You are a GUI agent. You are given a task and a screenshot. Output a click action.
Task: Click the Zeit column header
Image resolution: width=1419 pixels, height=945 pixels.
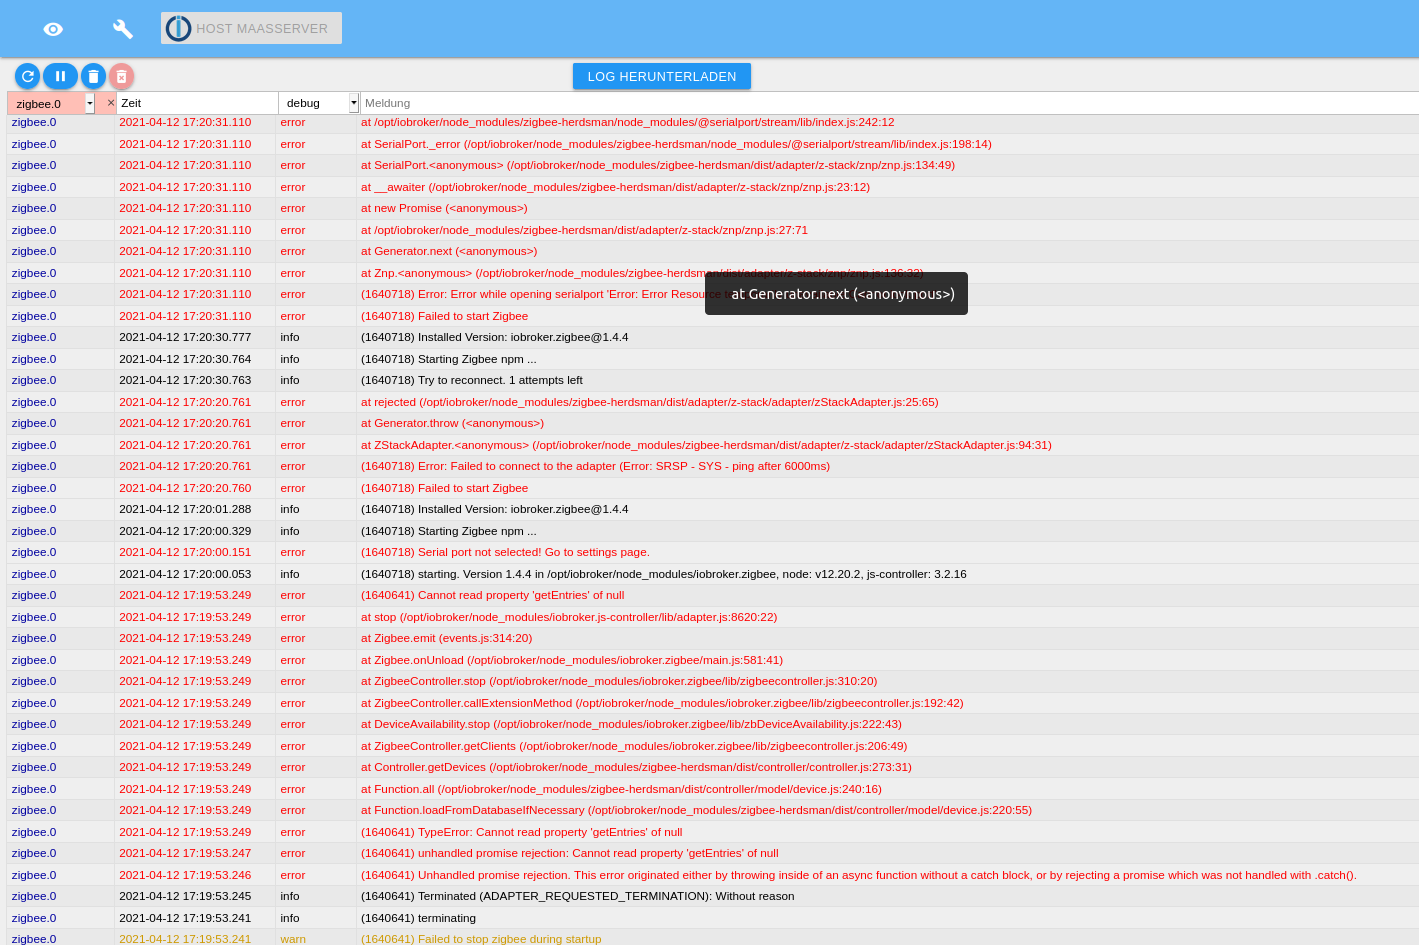coord(197,103)
